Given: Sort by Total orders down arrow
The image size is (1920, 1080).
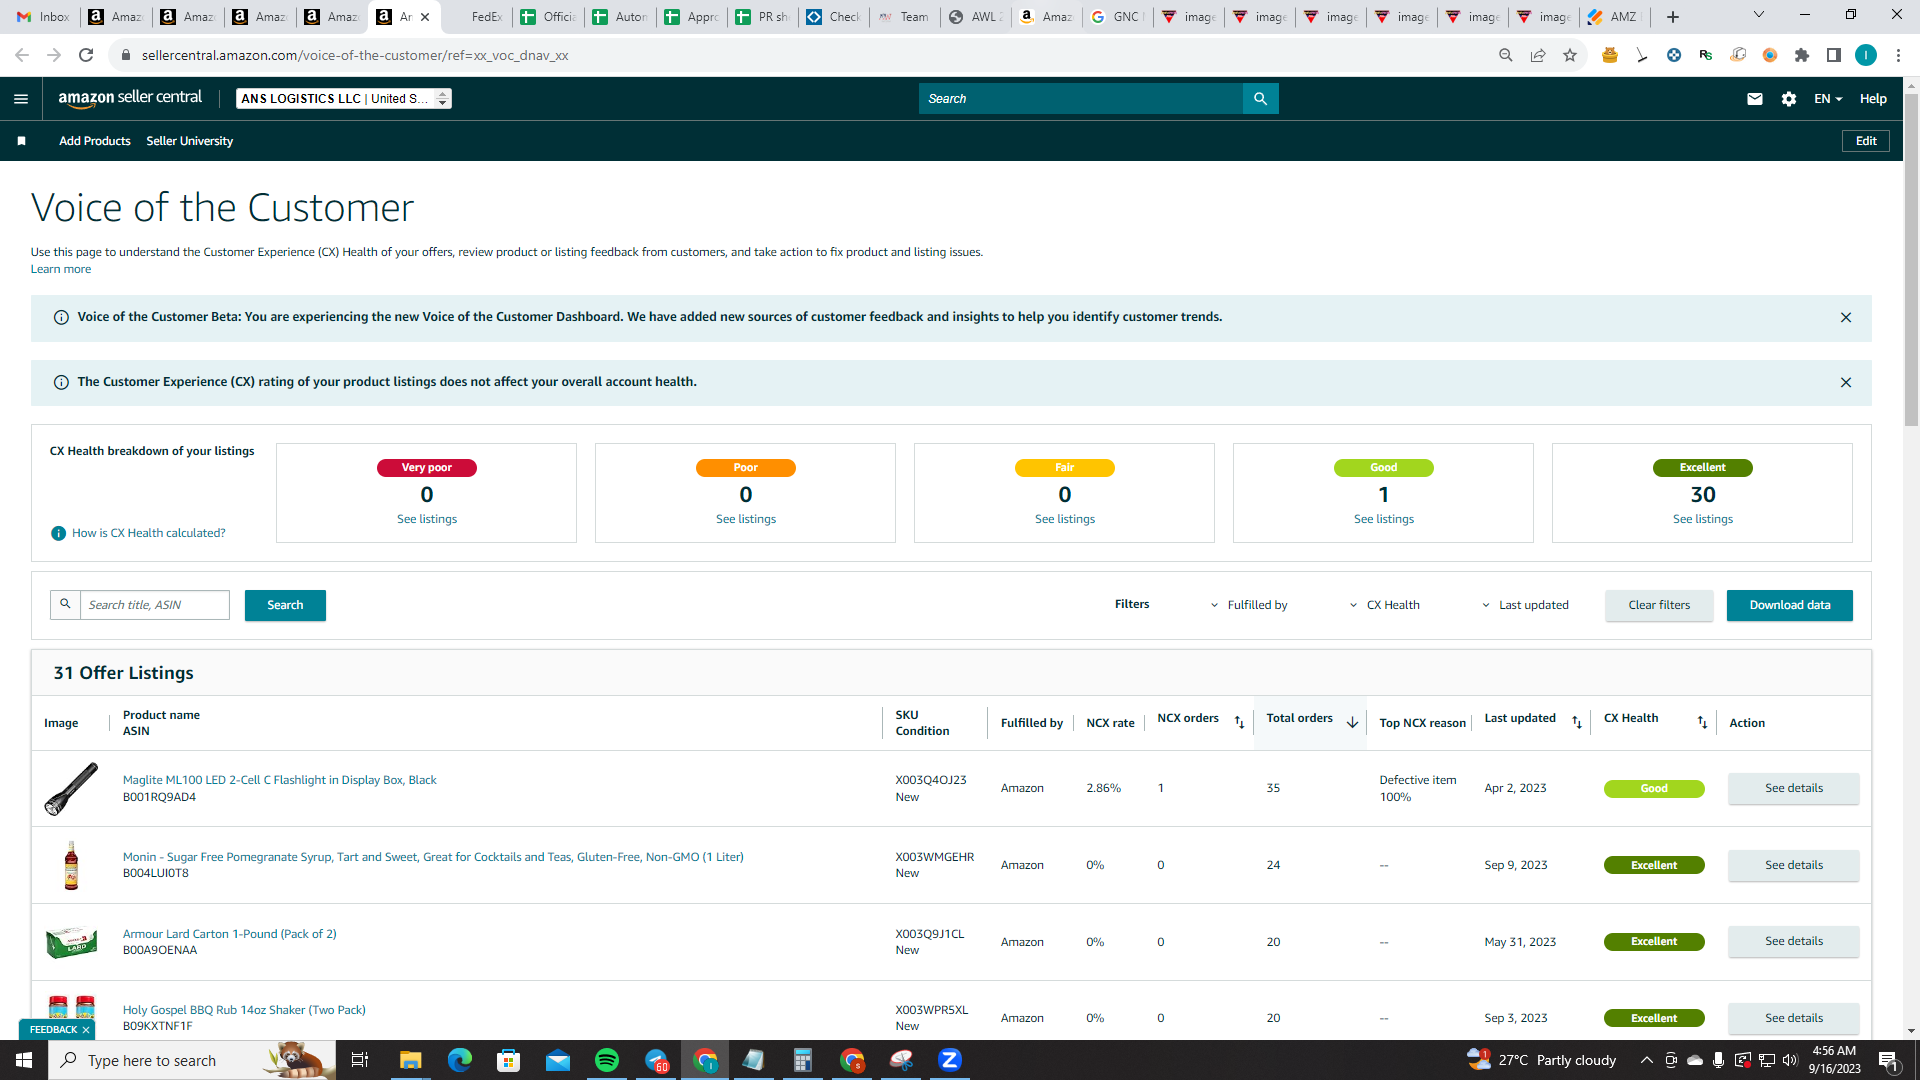Looking at the screenshot, I should [1352, 722].
